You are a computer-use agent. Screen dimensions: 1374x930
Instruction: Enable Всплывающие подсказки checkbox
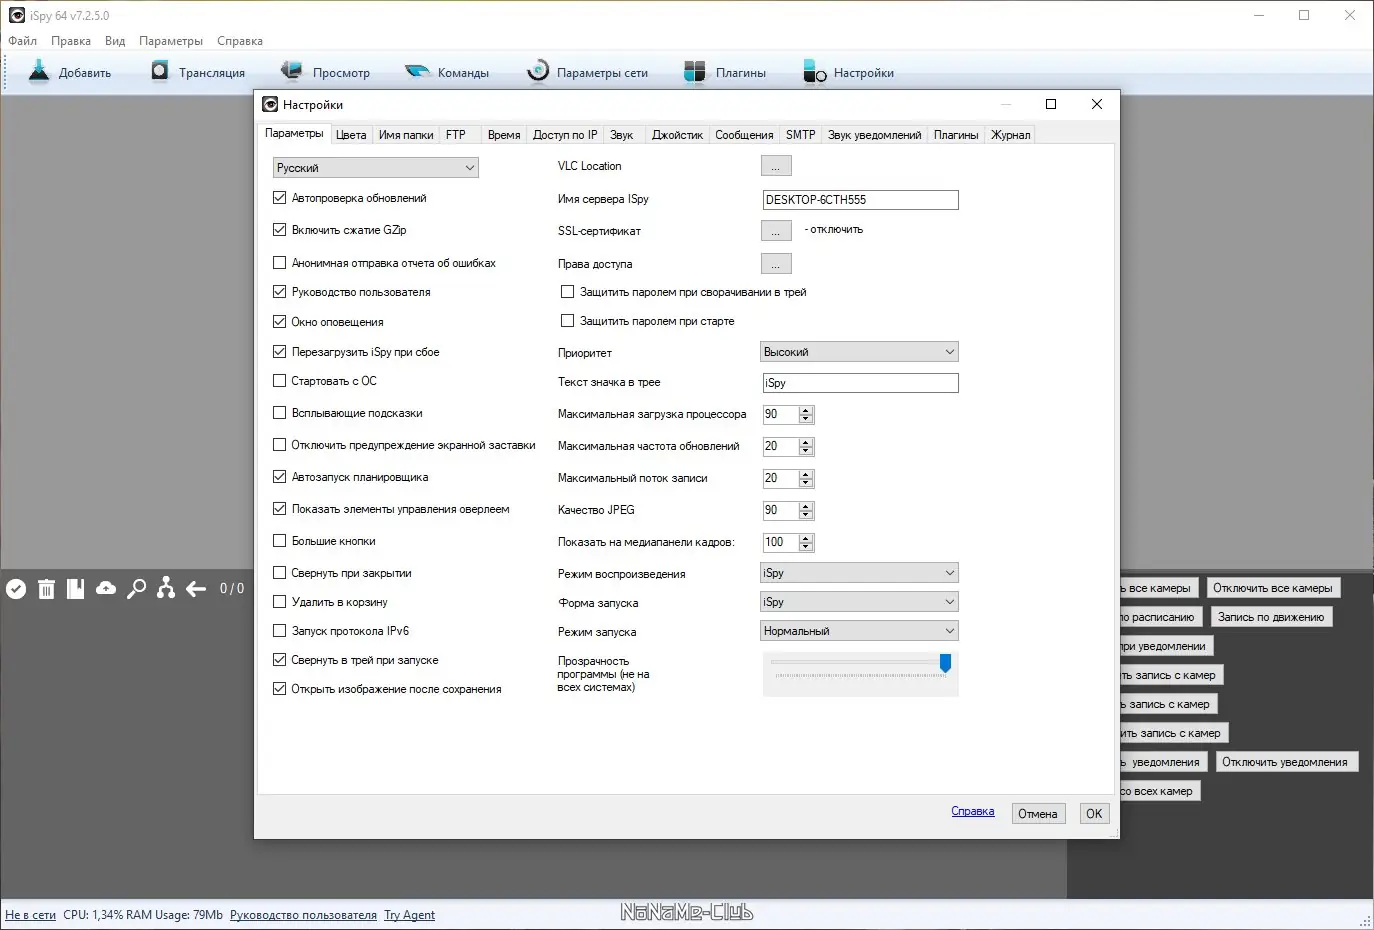click(x=280, y=413)
